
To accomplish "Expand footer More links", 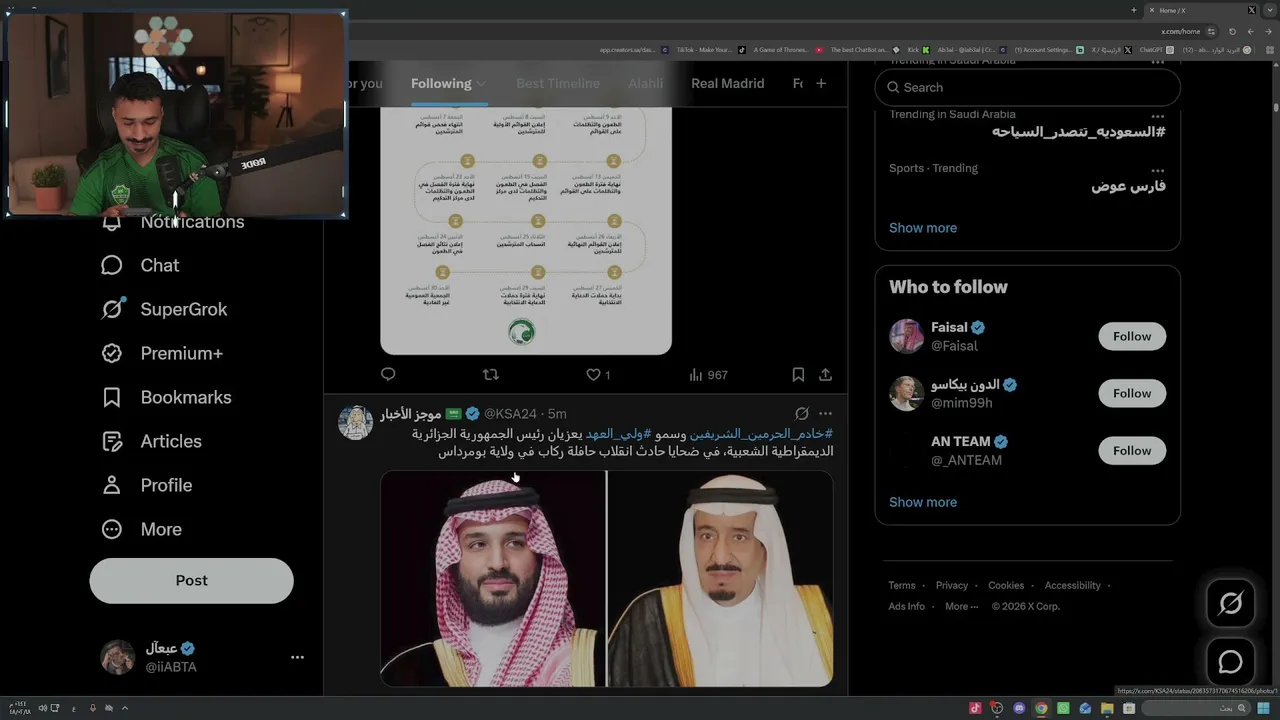I will pyautogui.click(x=961, y=606).
